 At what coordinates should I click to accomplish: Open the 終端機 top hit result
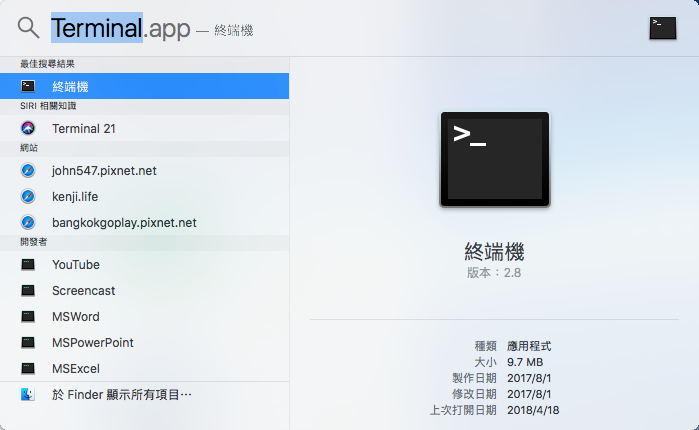coord(144,86)
